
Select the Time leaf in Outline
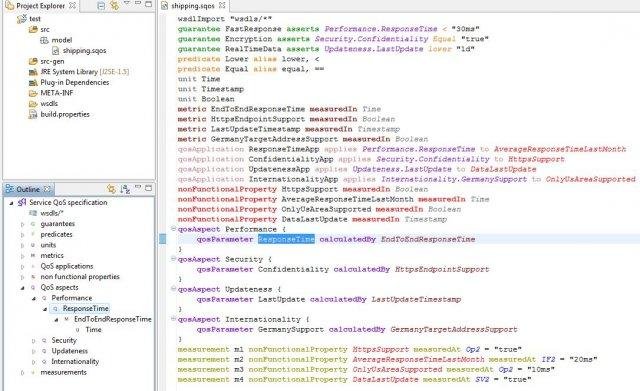tap(93, 330)
